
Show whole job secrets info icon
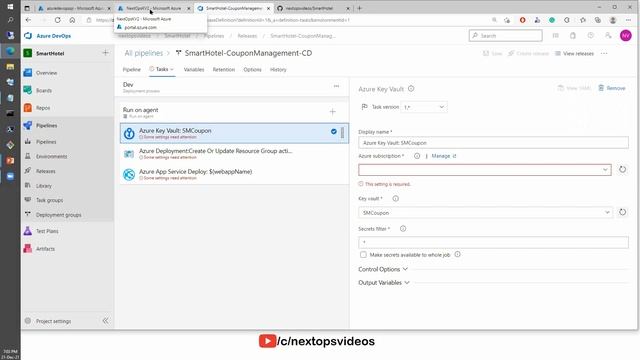(458, 254)
